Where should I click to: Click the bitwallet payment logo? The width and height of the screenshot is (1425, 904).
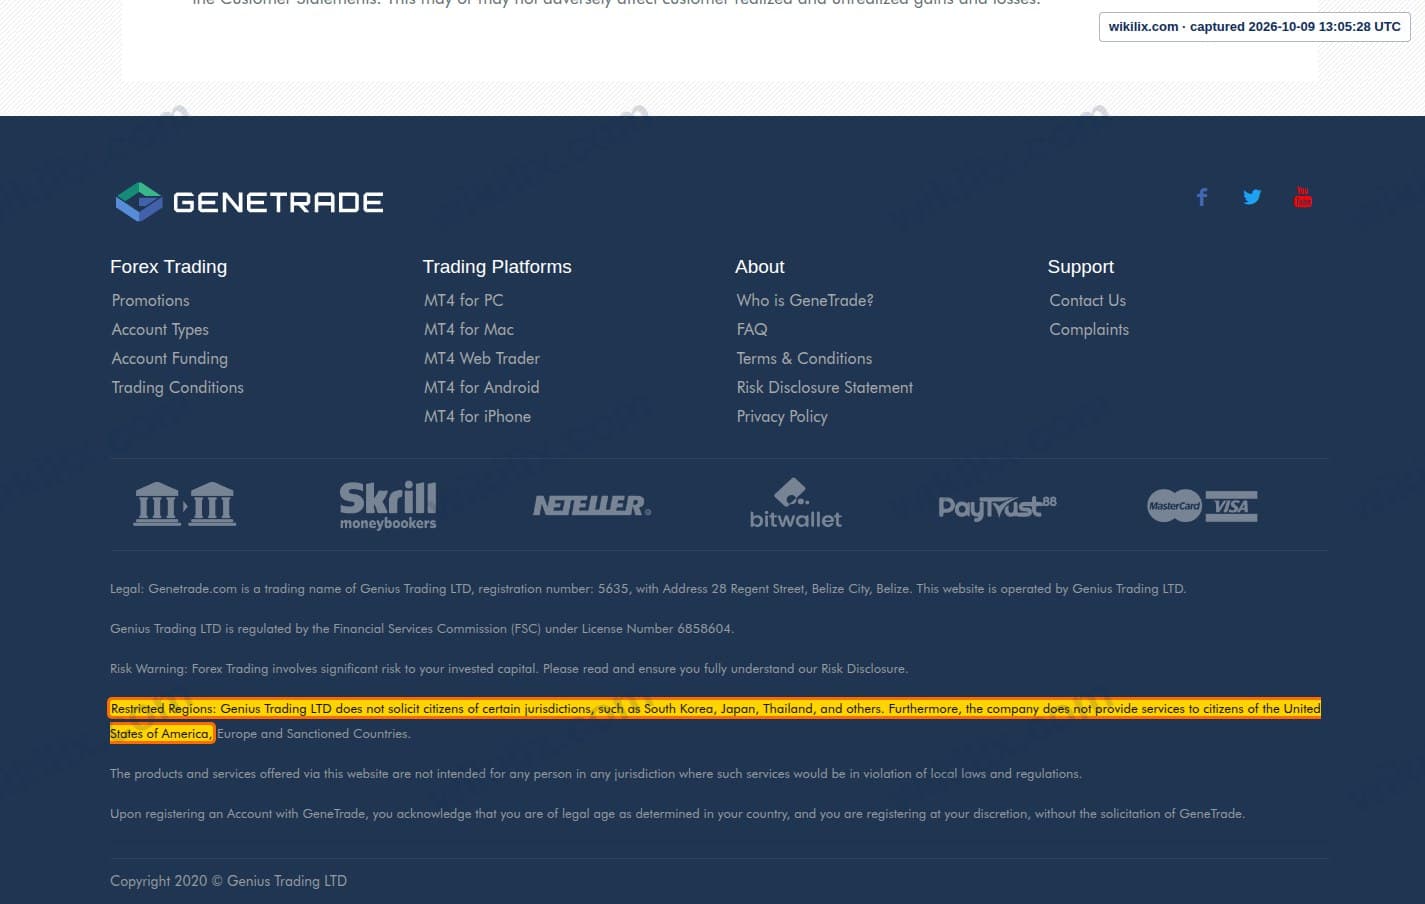point(796,503)
